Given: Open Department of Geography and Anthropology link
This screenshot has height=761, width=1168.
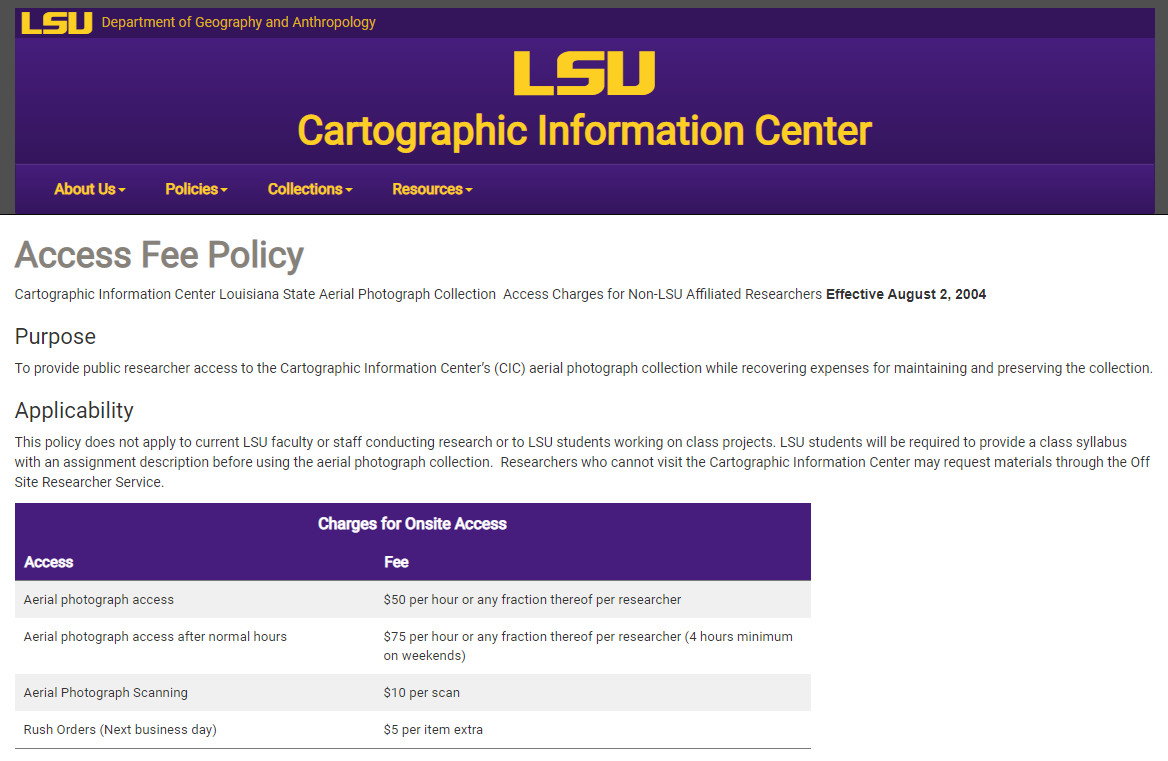Looking at the screenshot, I should pyautogui.click(x=238, y=22).
